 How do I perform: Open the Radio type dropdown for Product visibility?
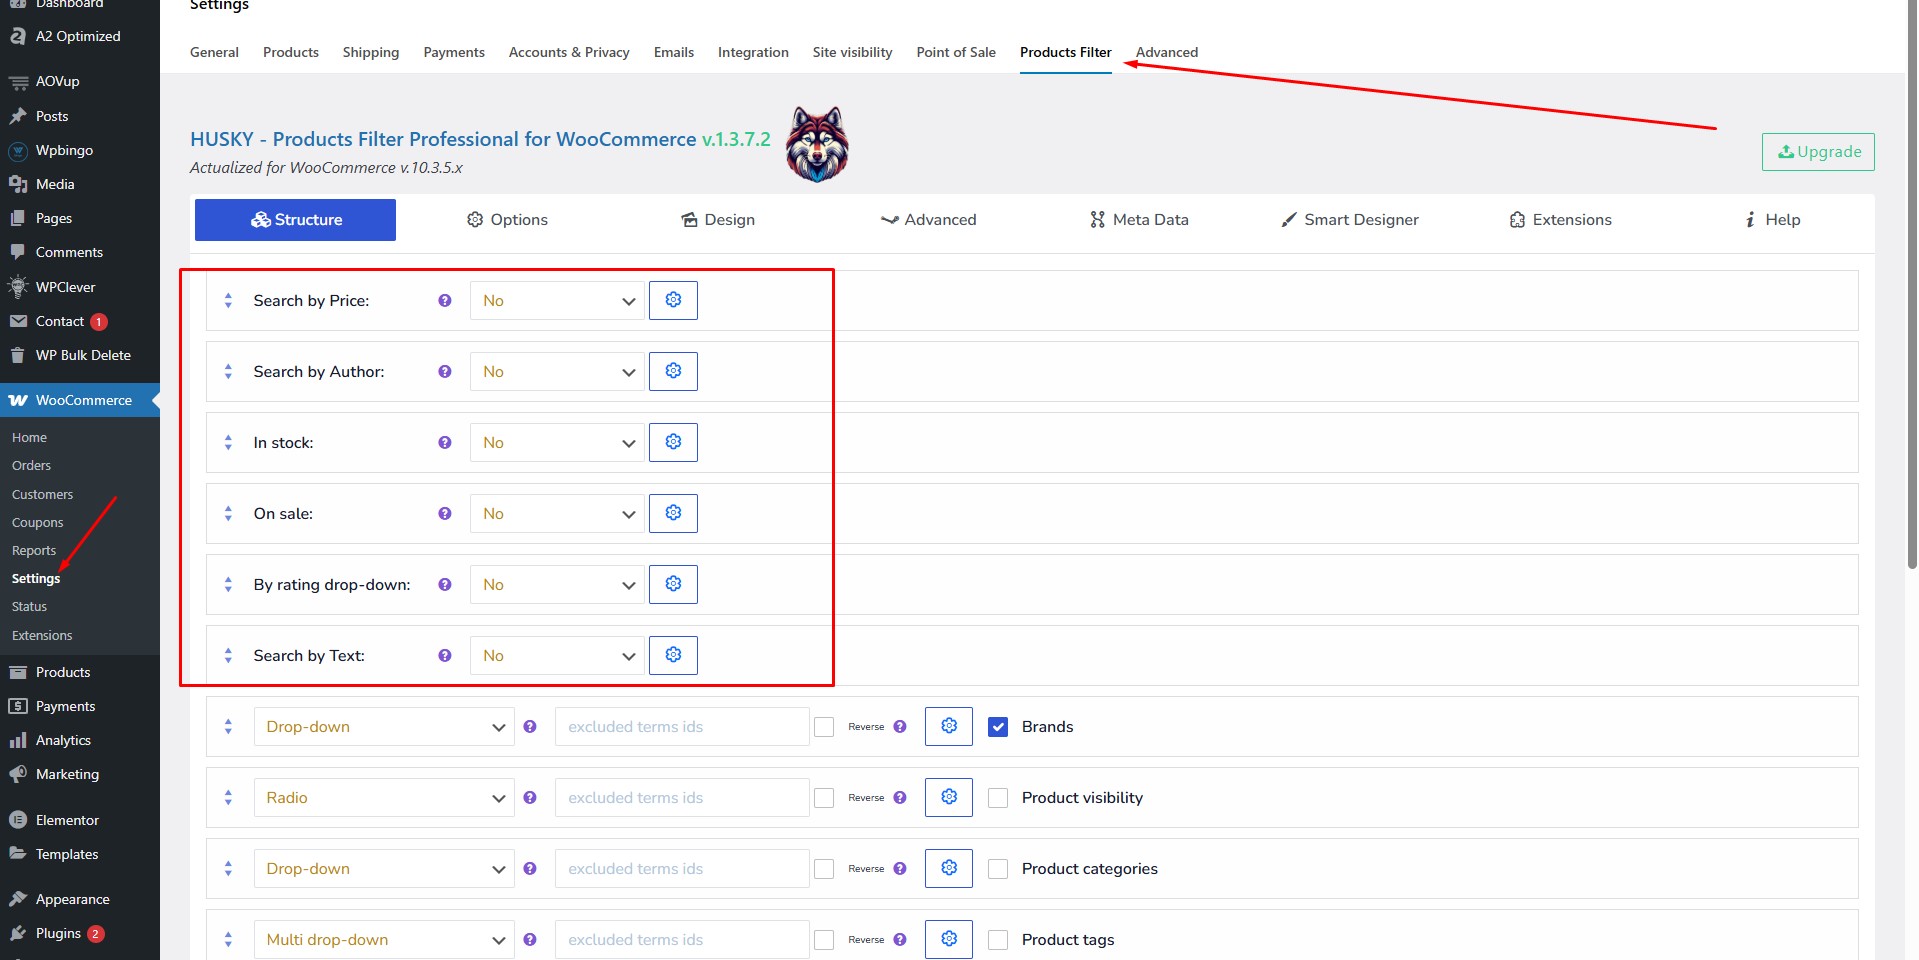click(x=384, y=797)
